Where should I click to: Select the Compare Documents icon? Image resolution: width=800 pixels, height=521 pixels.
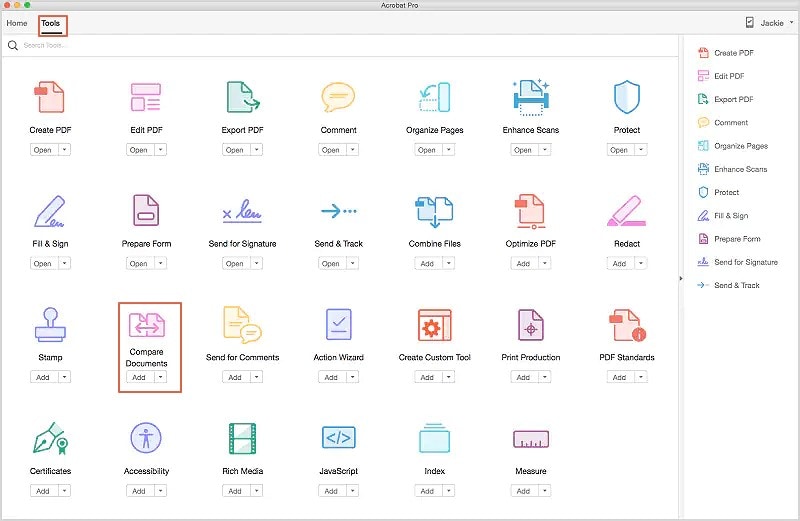(x=146, y=325)
